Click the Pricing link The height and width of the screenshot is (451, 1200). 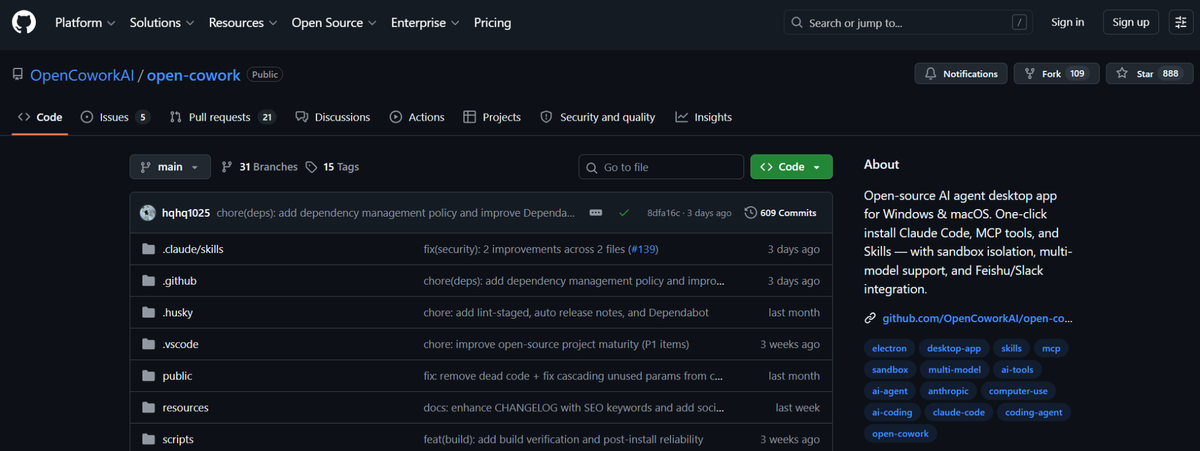pos(492,22)
